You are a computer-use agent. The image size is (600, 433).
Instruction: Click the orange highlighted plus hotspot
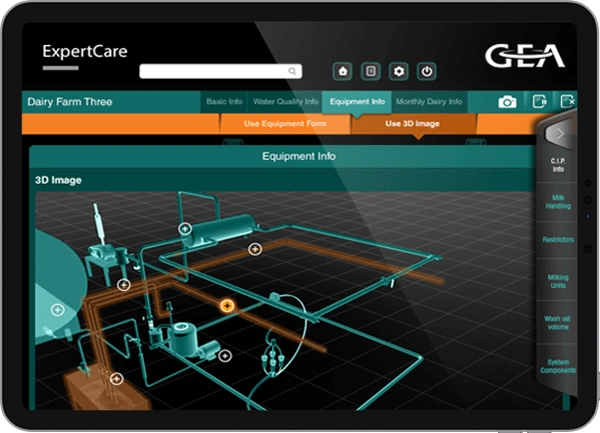(x=227, y=305)
